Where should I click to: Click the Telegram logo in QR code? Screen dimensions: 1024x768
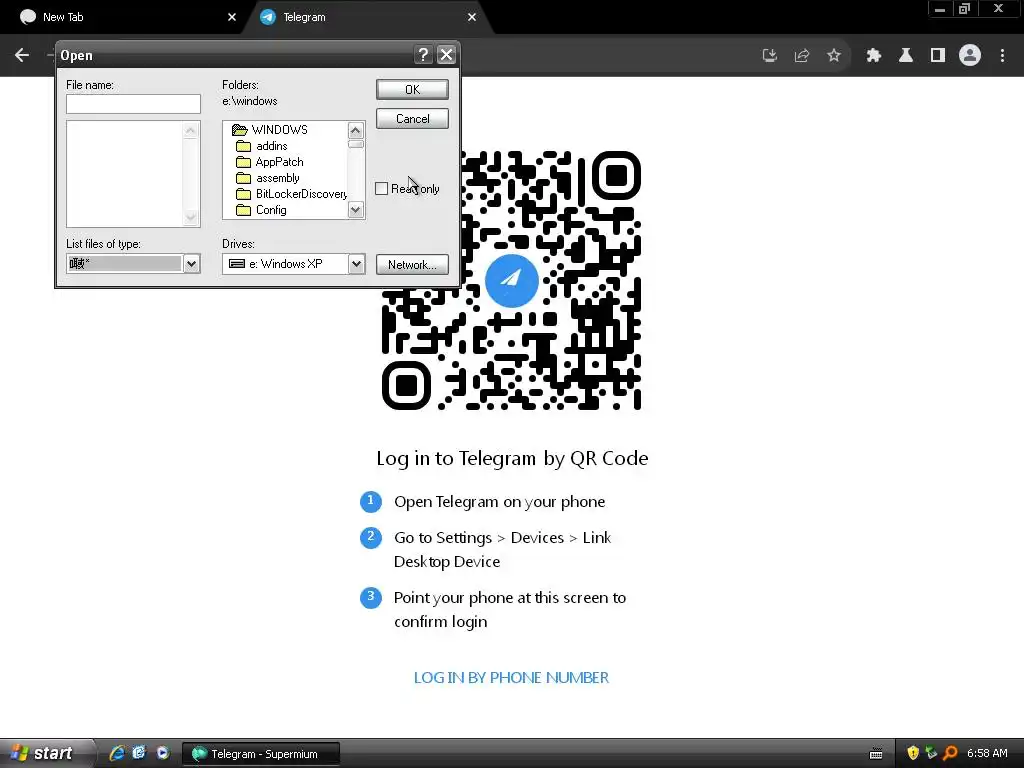[511, 280]
